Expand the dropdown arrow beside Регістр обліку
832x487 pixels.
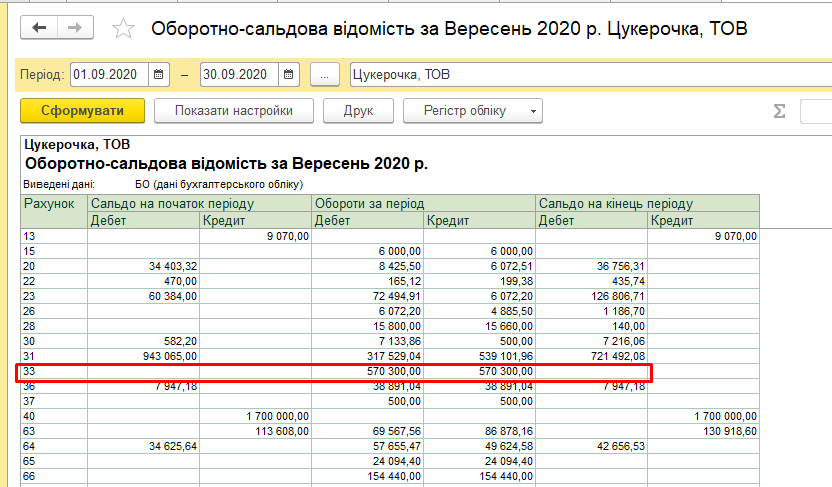click(534, 111)
